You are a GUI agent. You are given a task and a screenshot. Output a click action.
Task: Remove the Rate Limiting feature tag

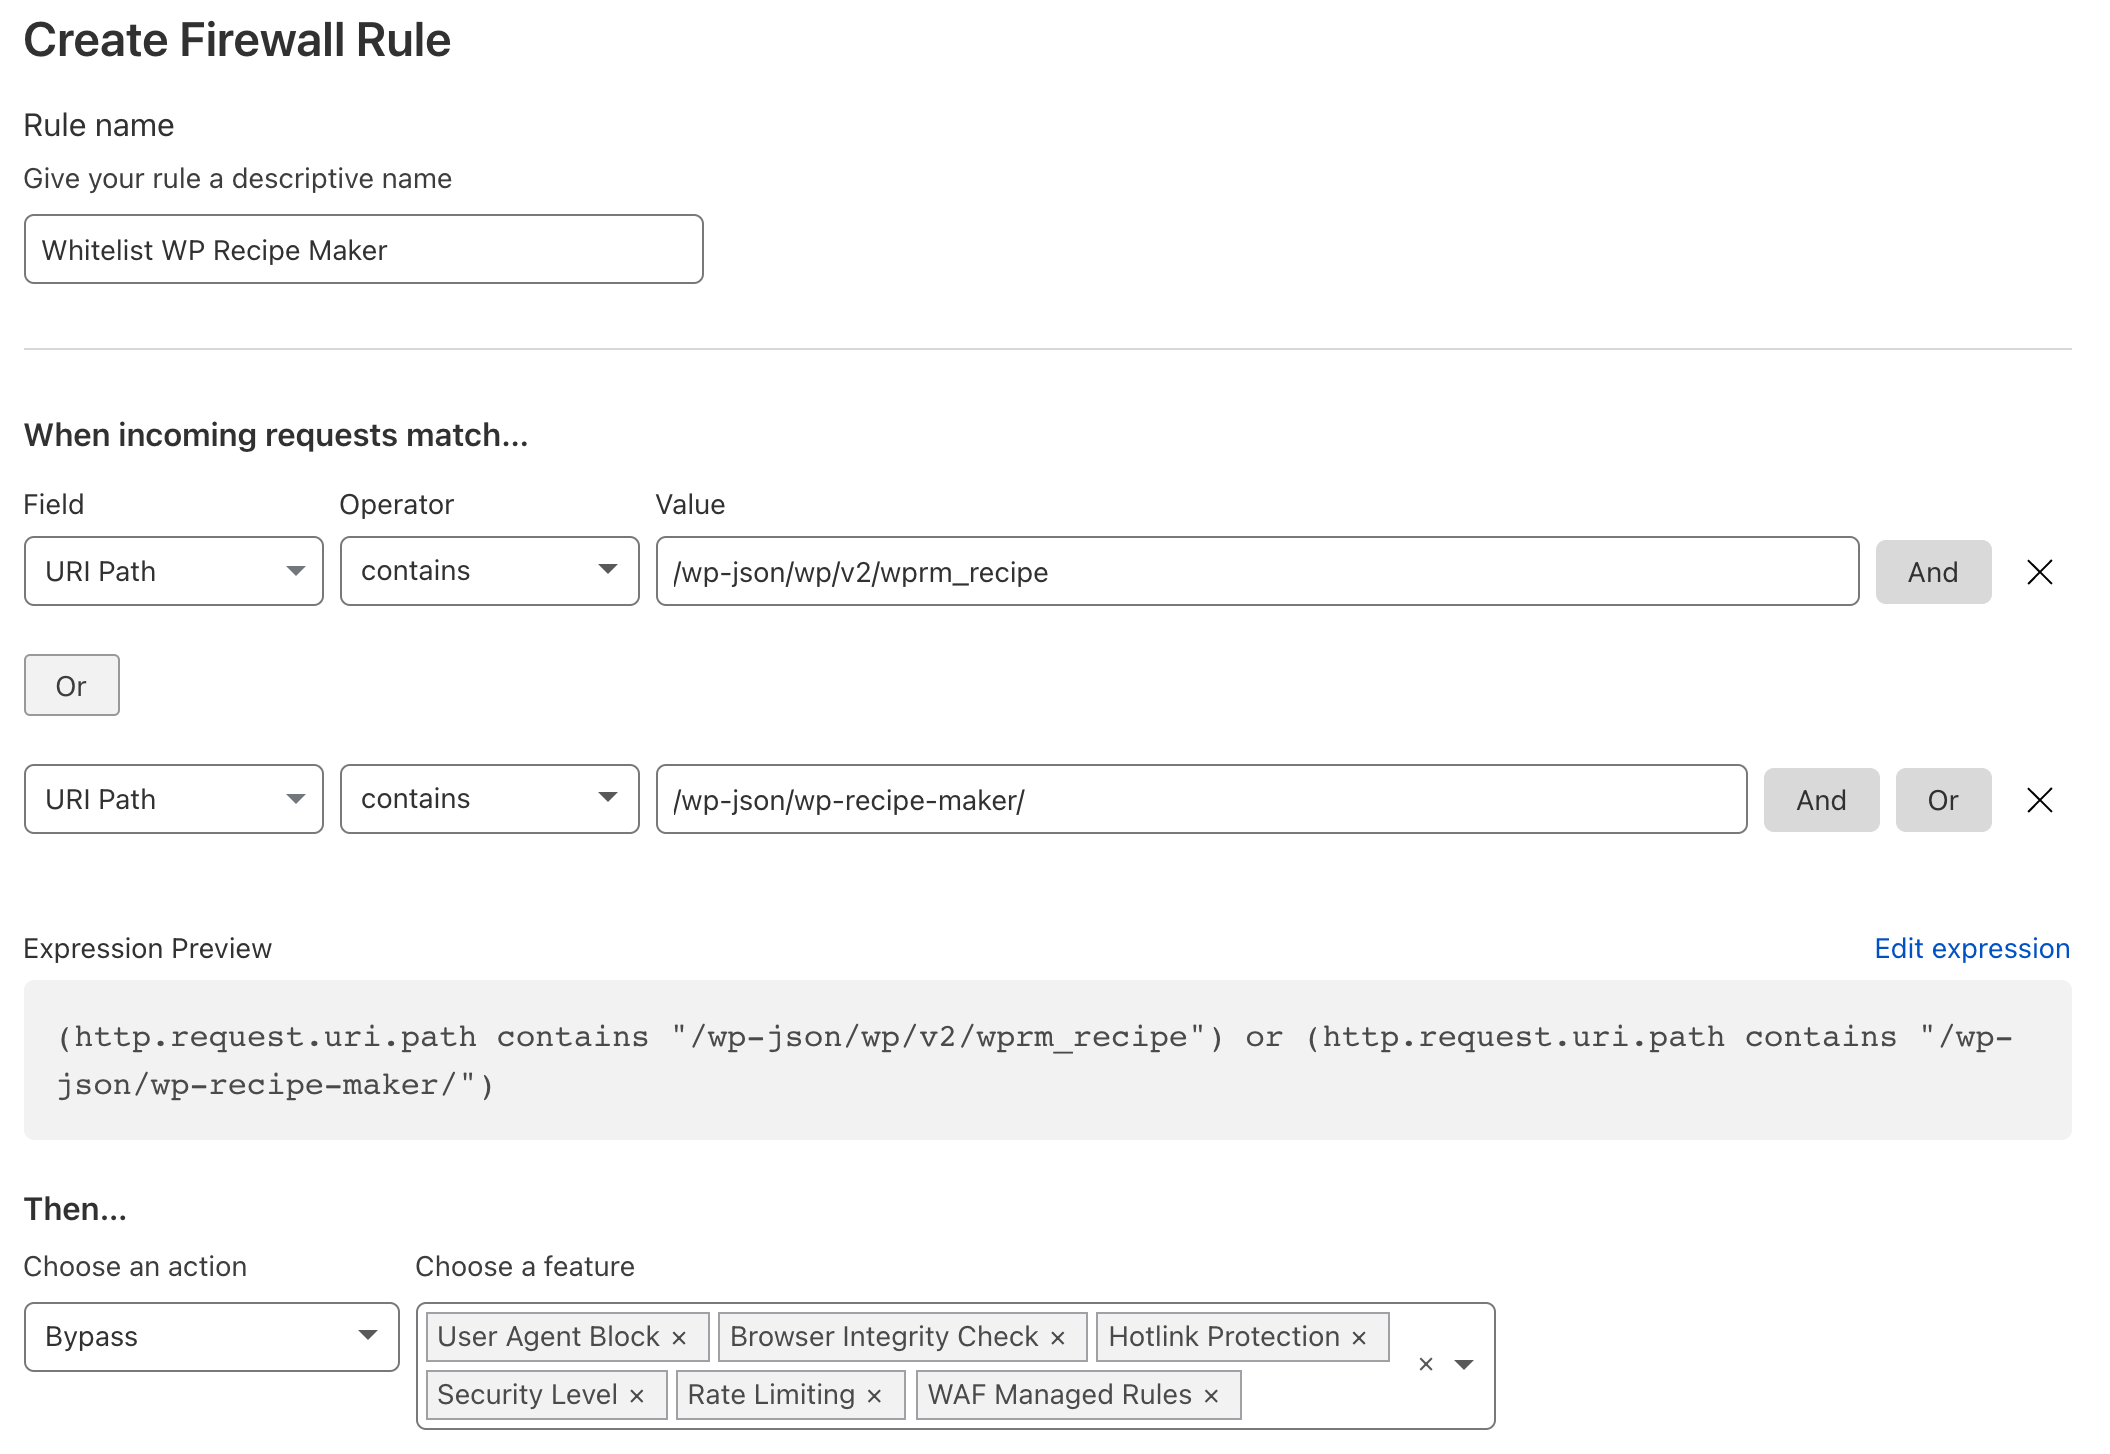(874, 1396)
